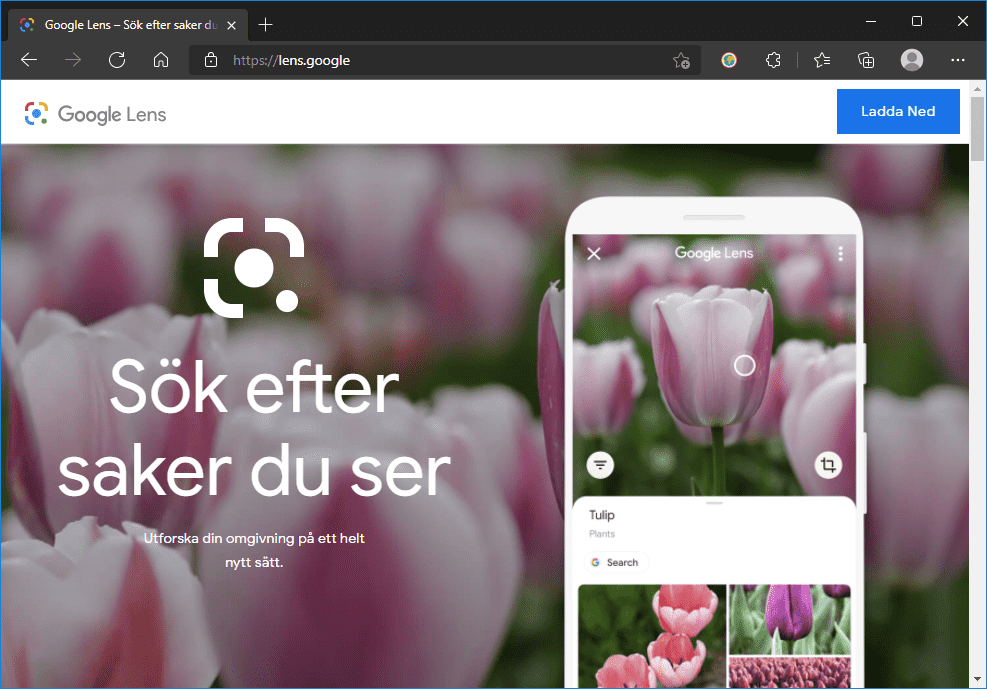This screenshot has width=987, height=689.
Task: Open the Extensions puzzle piece icon
Action: 773,60
